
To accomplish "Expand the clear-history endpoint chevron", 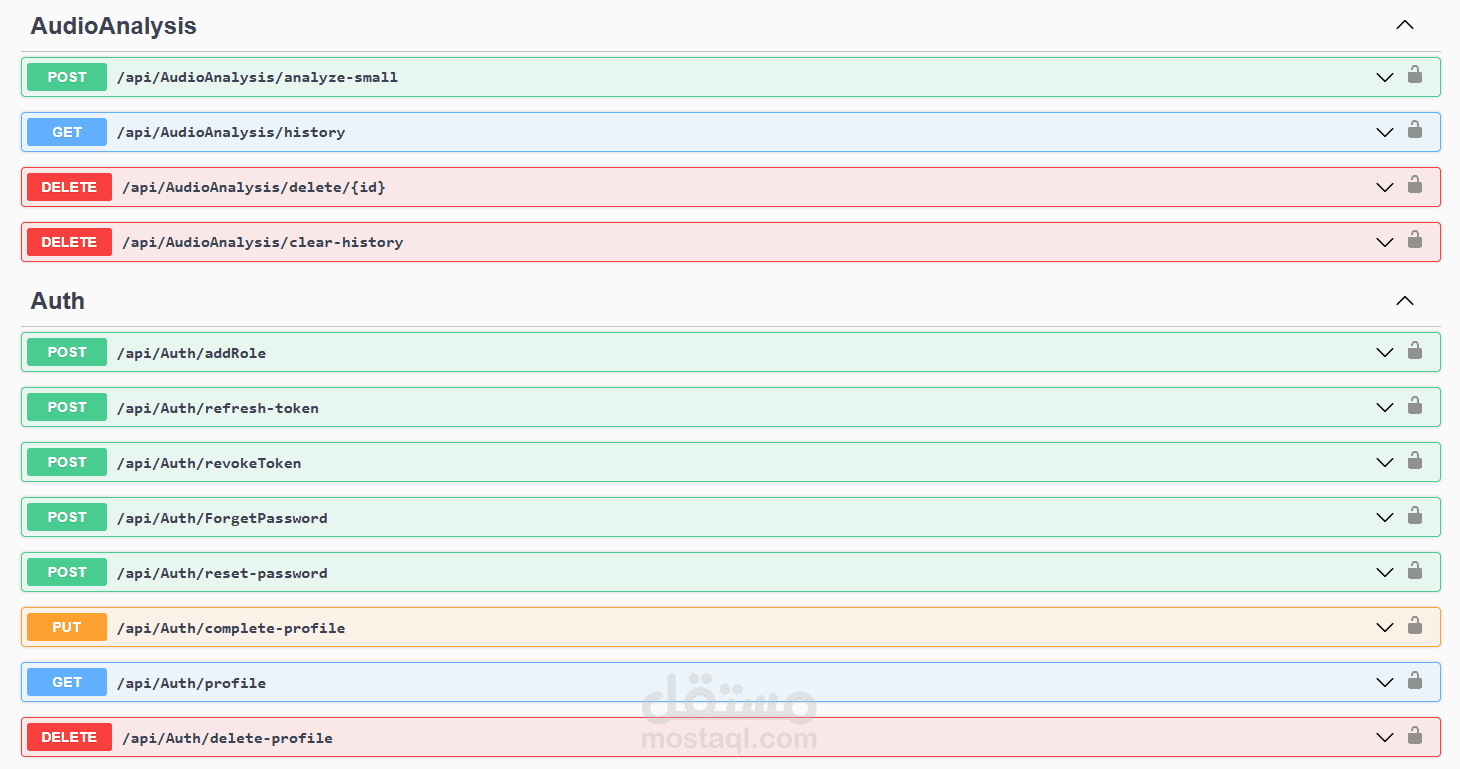I will pyautogui.click(x=1385, y=242).
